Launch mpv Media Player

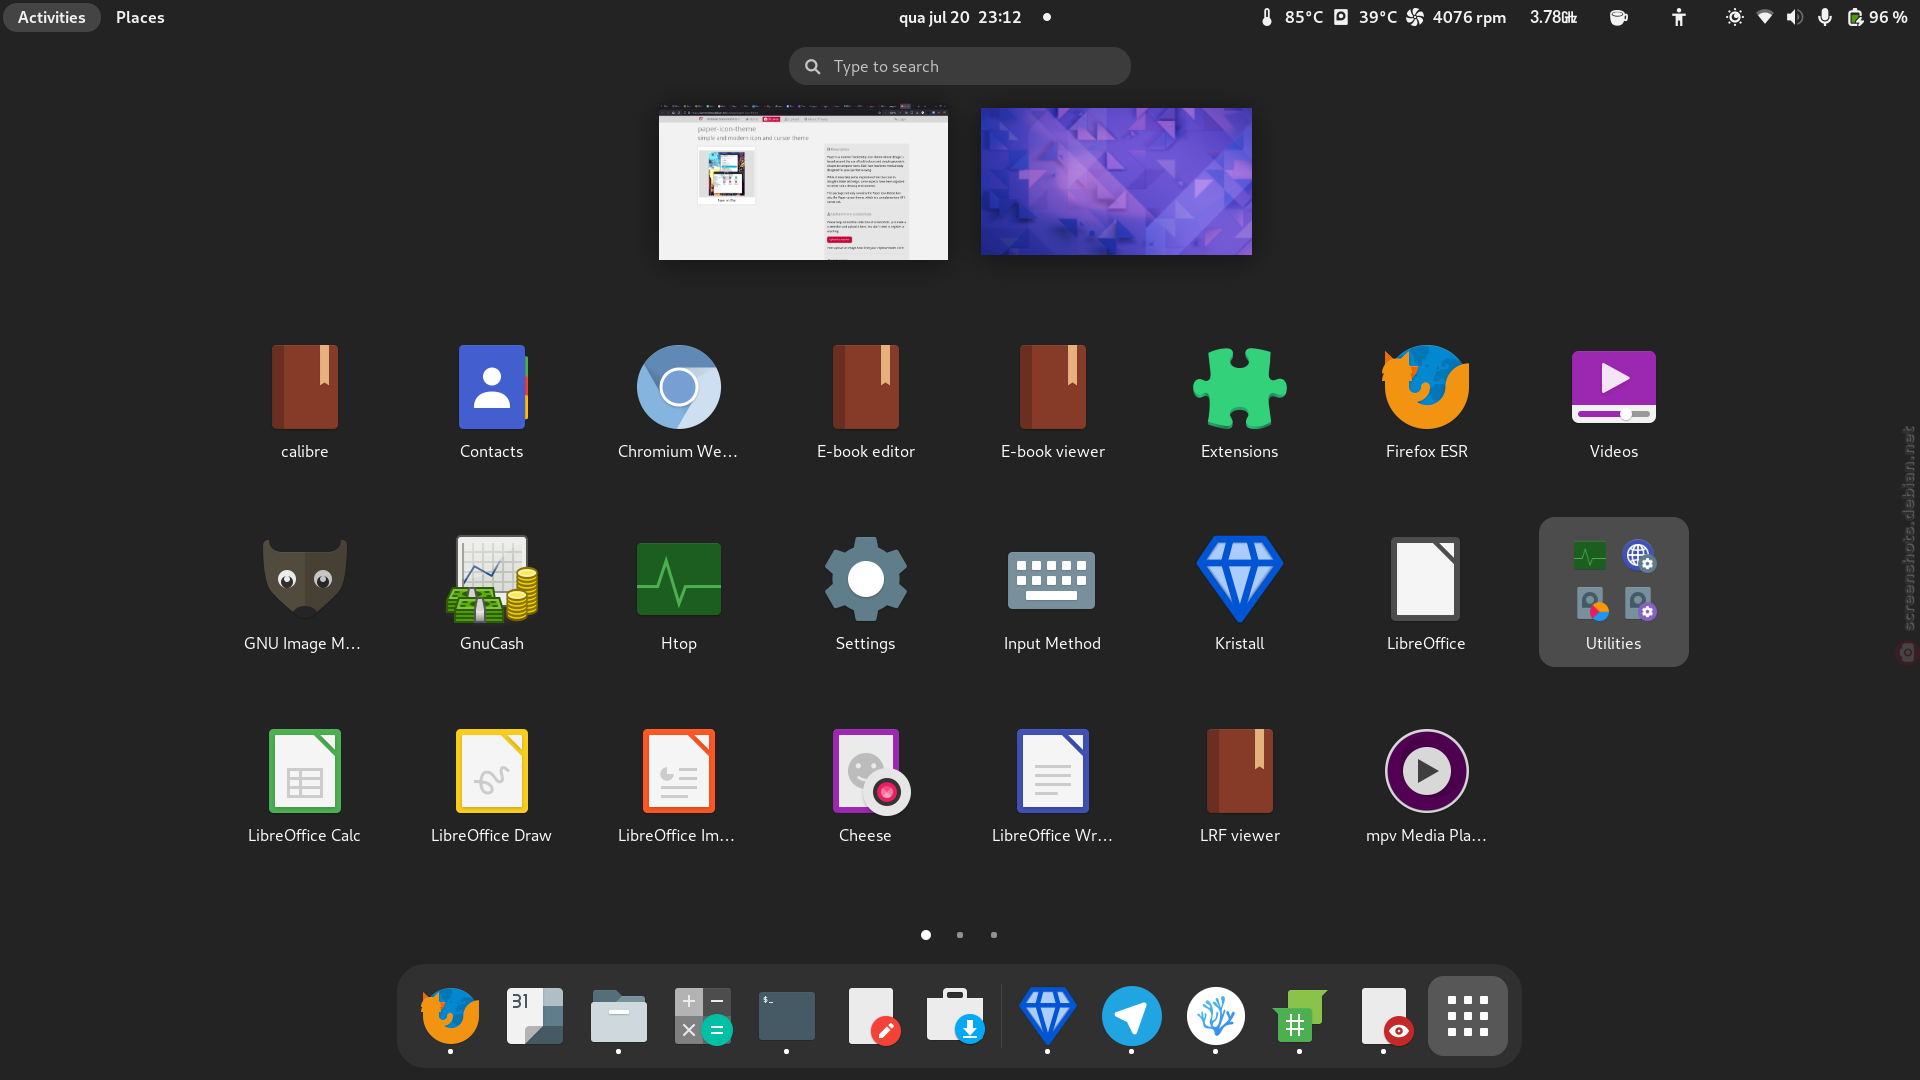1426,784
